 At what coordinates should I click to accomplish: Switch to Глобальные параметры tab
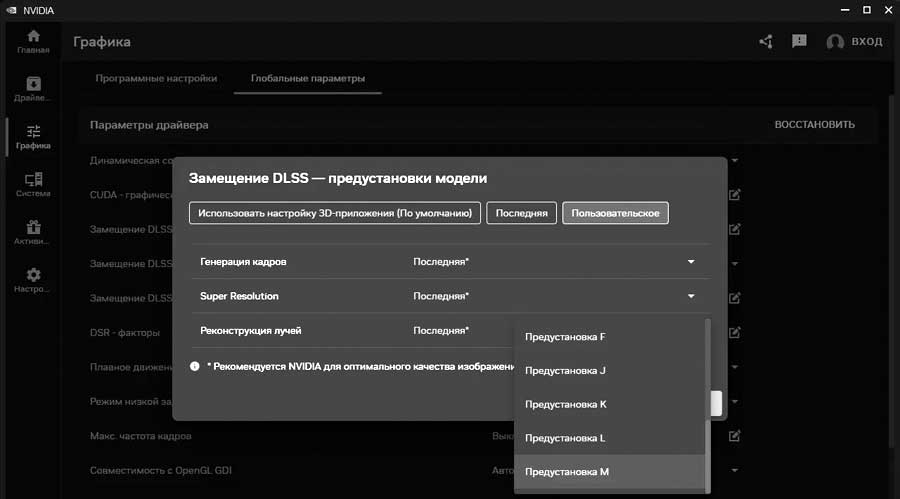click(x=308, y=78)
